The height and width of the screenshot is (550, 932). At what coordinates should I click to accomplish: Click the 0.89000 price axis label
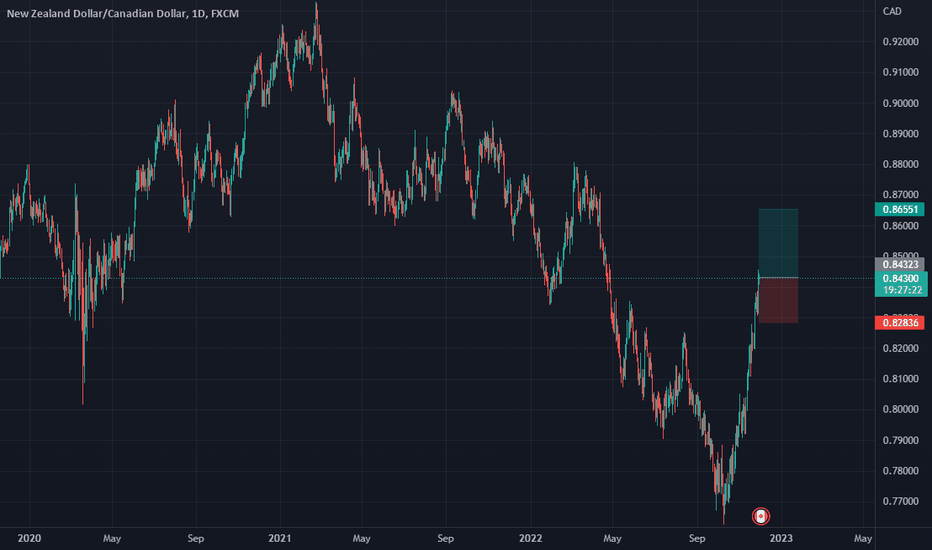(x=900, y=134)
